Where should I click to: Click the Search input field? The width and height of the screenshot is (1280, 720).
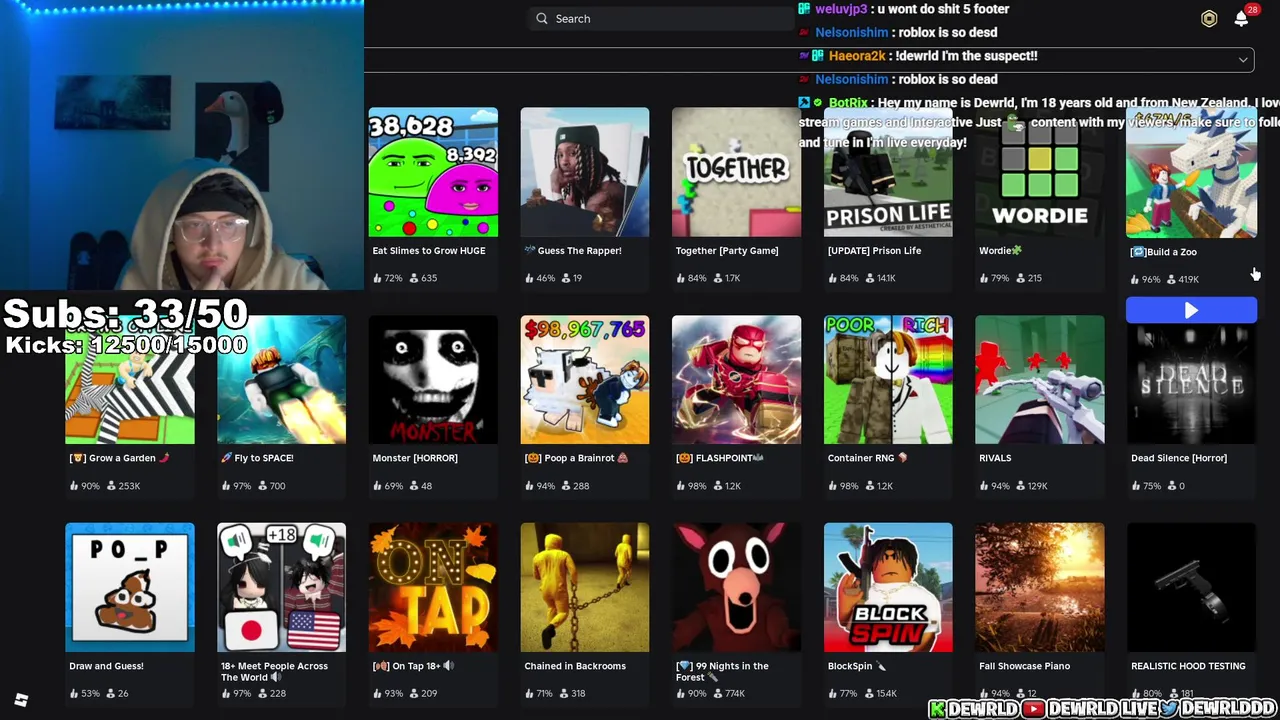coord(660,18)
